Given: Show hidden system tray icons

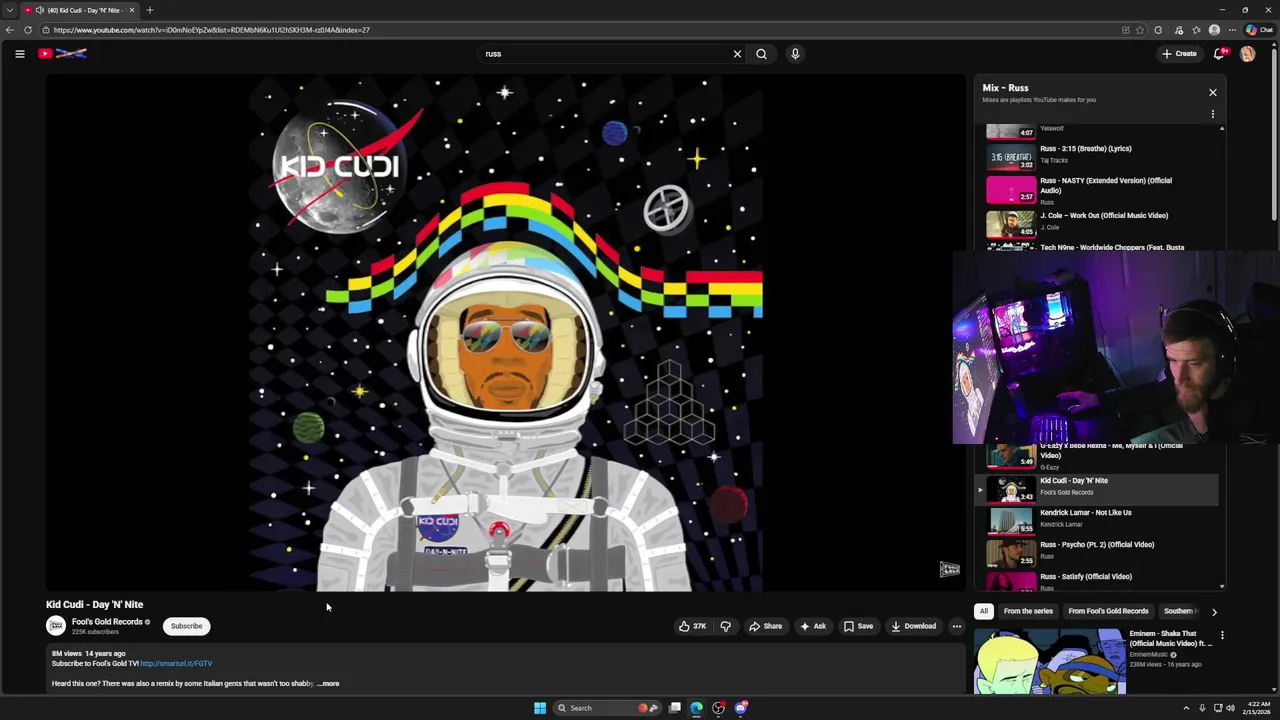Looking at the screenshot, I should 1186,708.
